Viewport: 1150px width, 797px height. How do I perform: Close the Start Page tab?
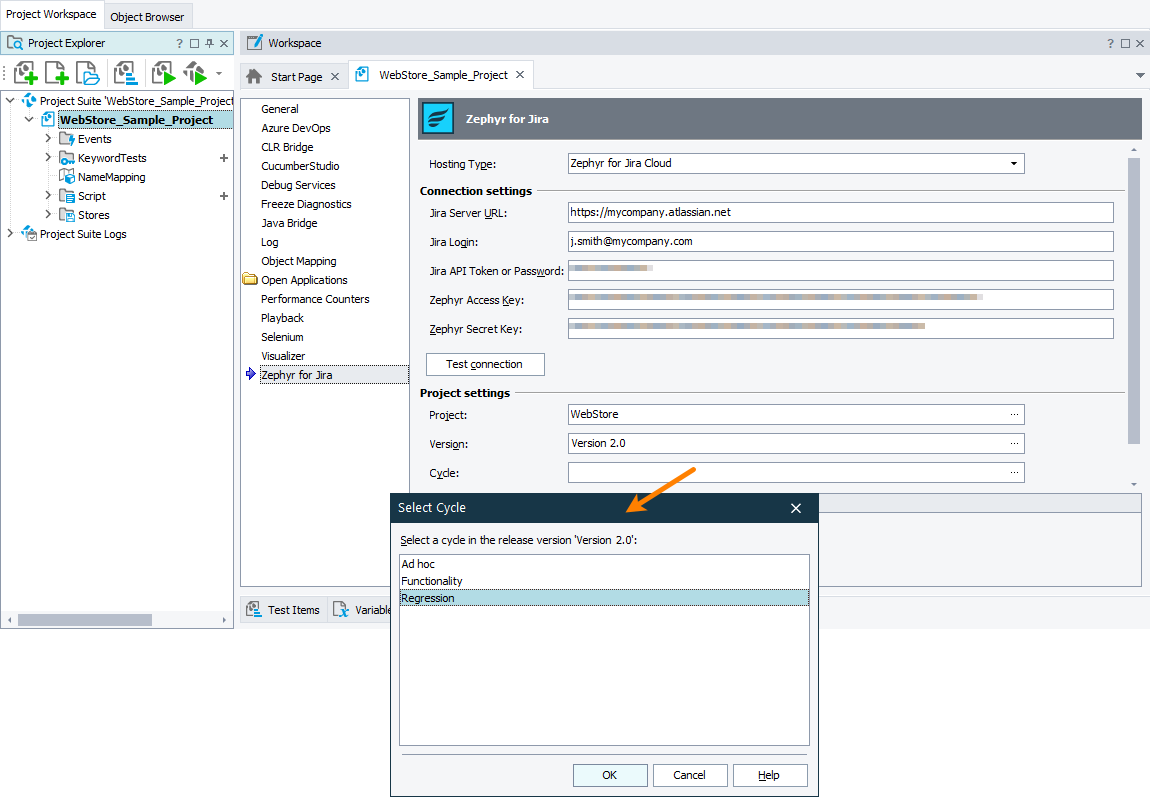[x=334, y=76]
